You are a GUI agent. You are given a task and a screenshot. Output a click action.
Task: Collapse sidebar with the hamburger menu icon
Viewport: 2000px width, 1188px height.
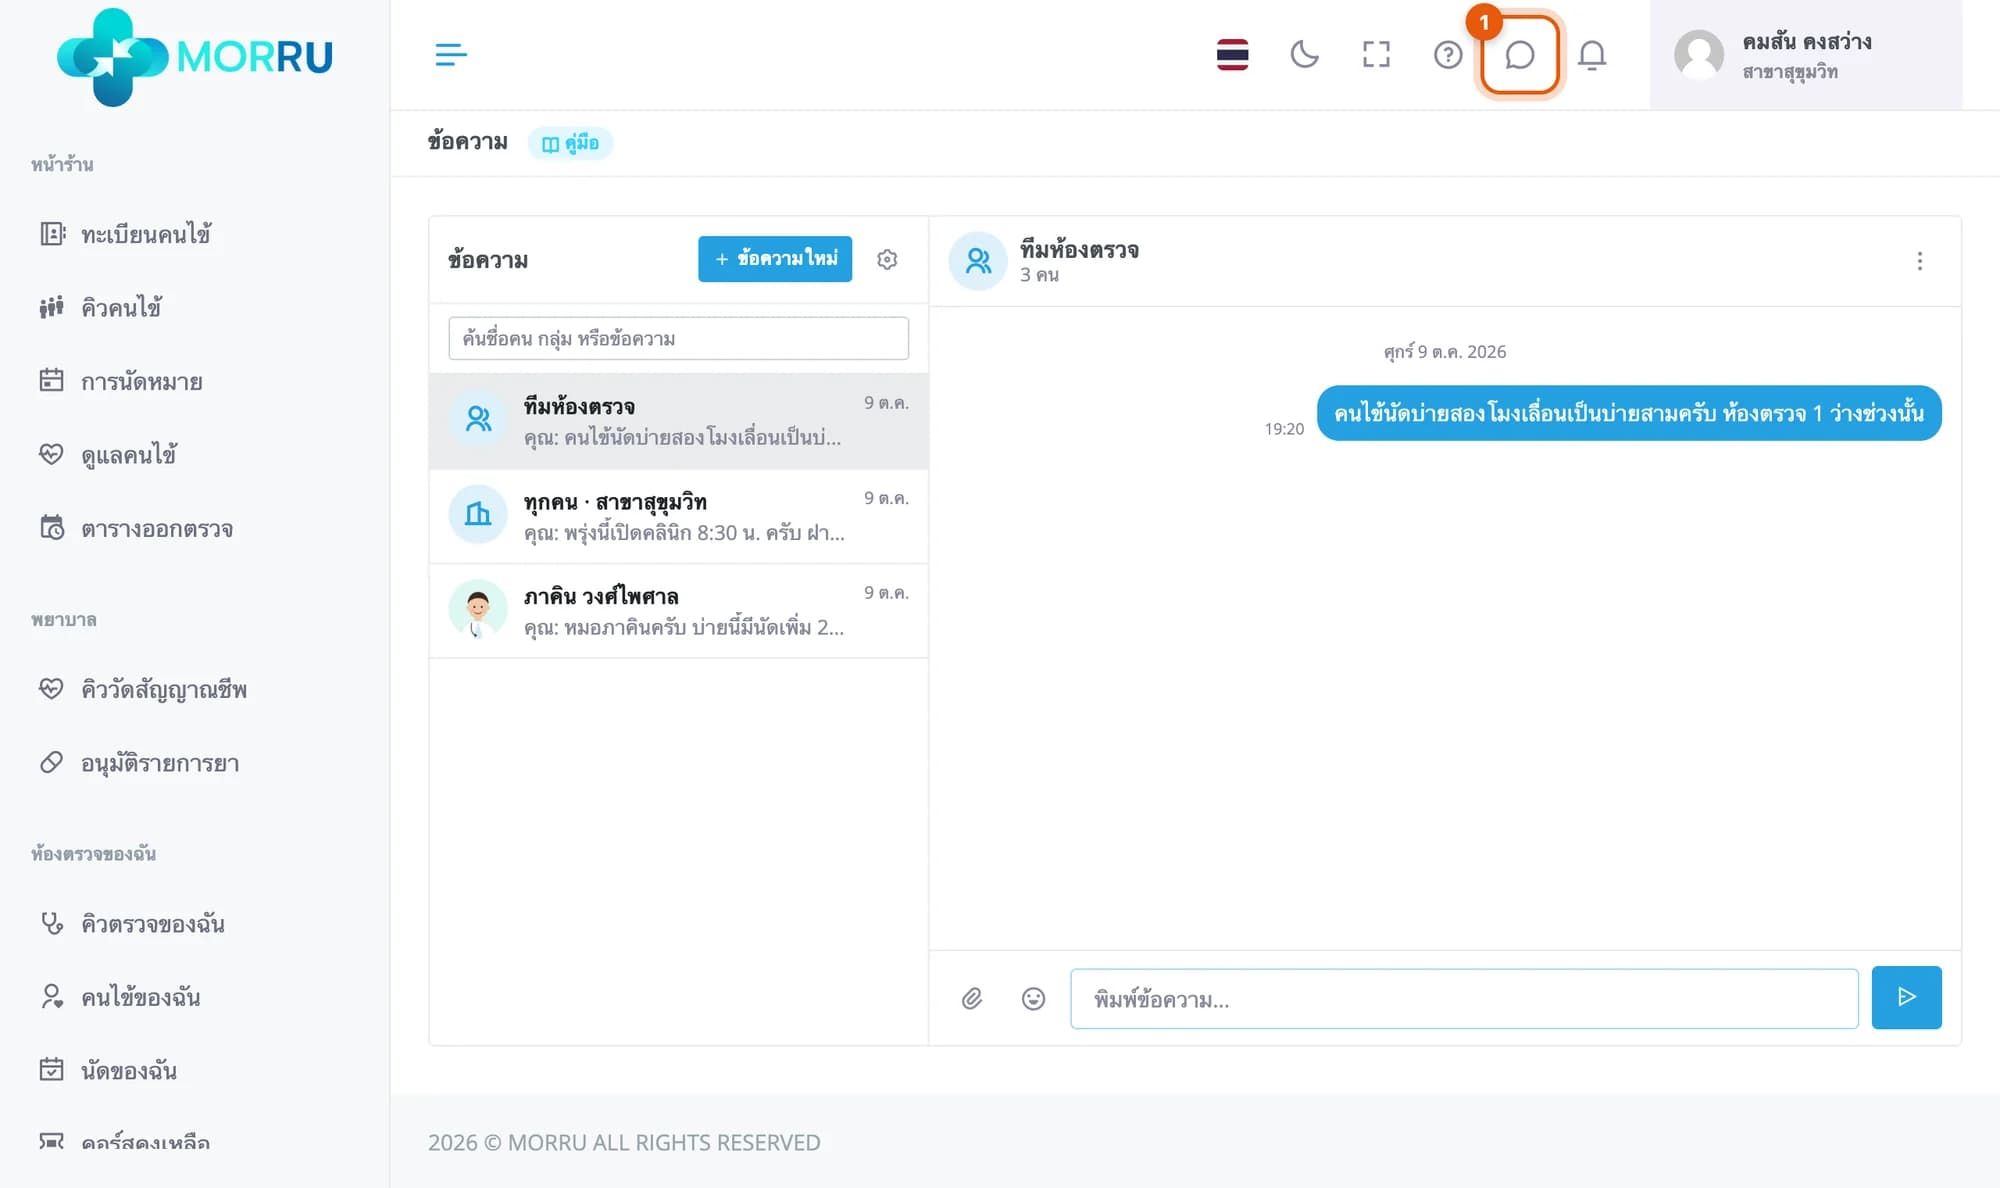pyautogui.click(x=451, y=54)
